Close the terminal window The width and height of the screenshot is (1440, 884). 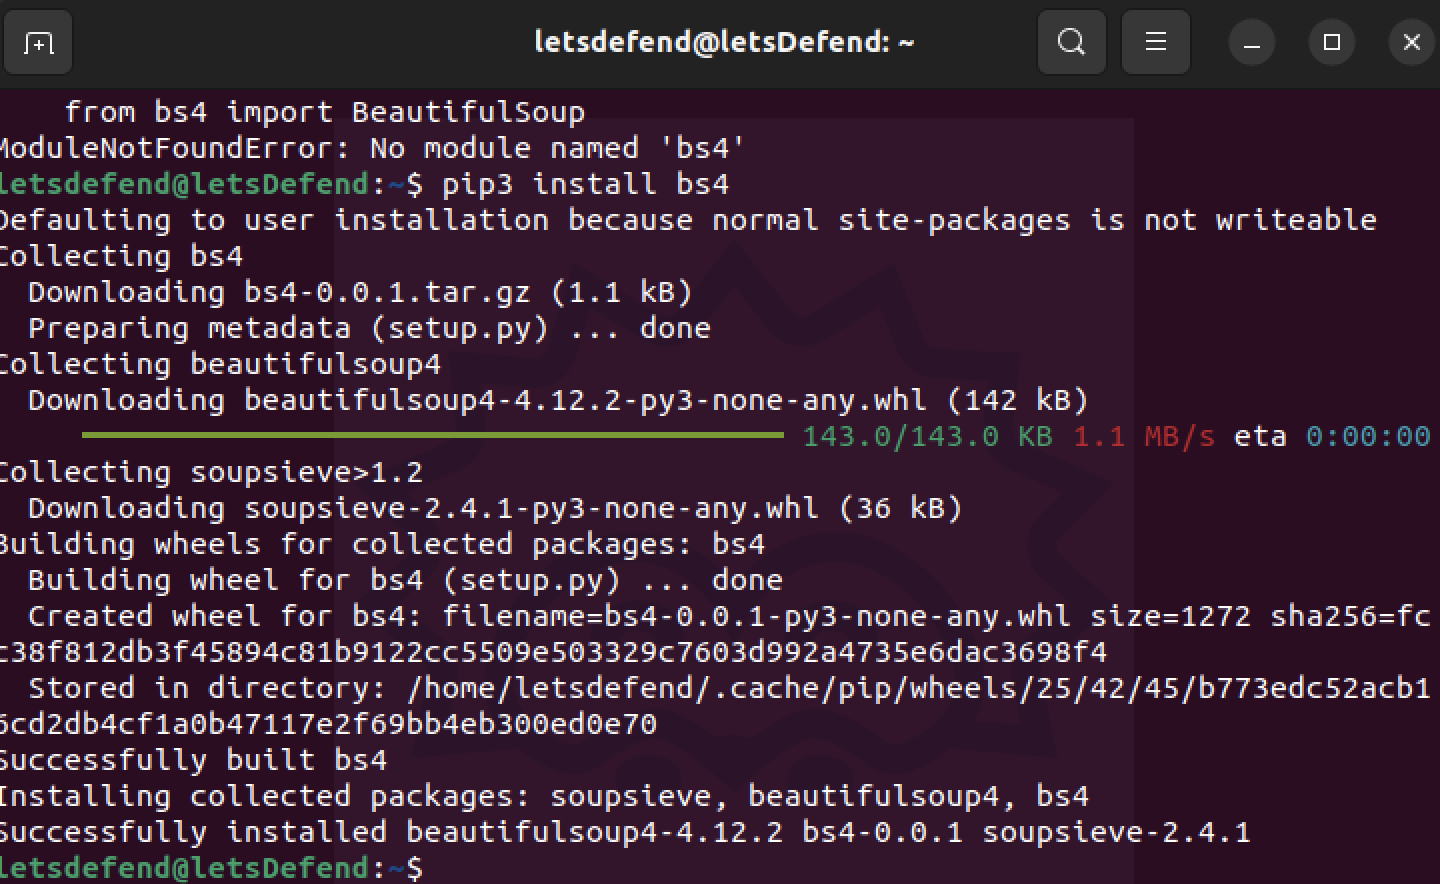coord(1411,42)
